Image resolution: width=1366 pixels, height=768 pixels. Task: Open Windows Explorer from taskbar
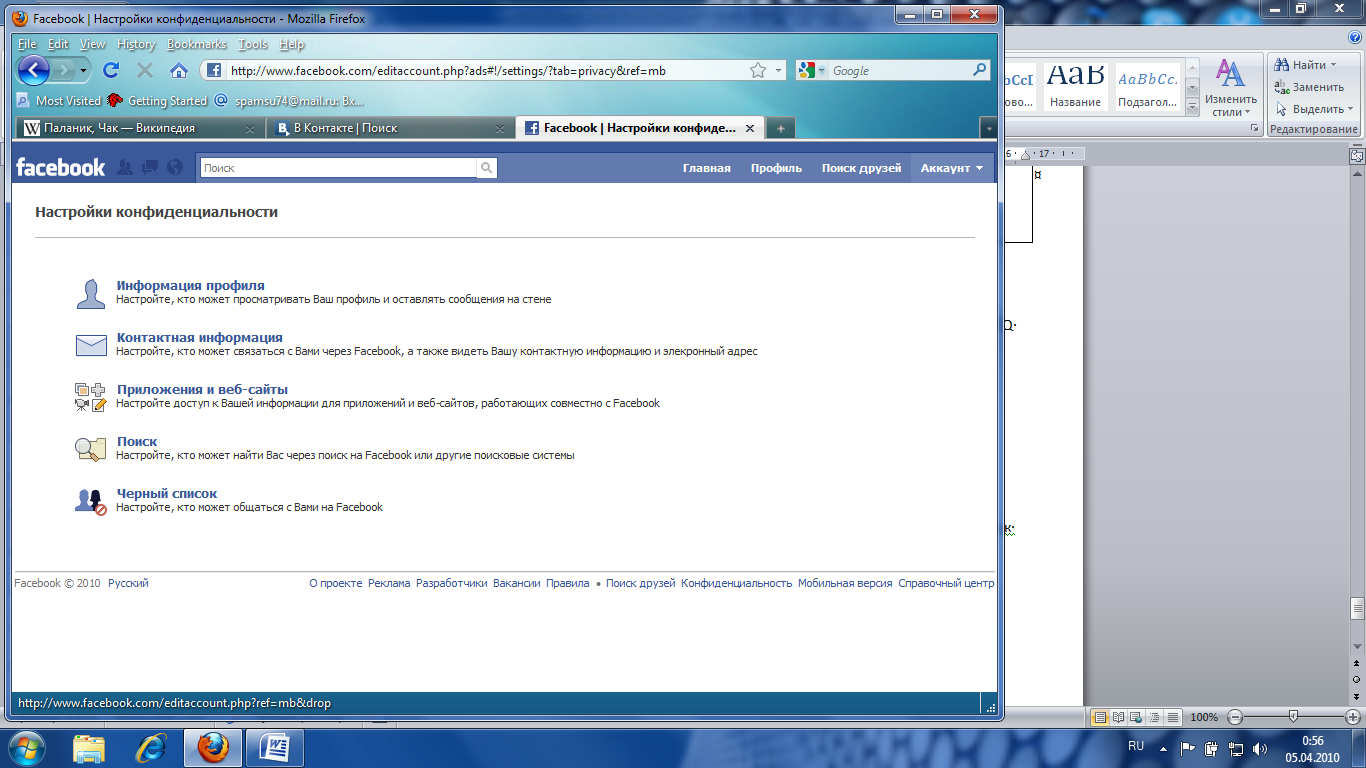tap(88, 747)
